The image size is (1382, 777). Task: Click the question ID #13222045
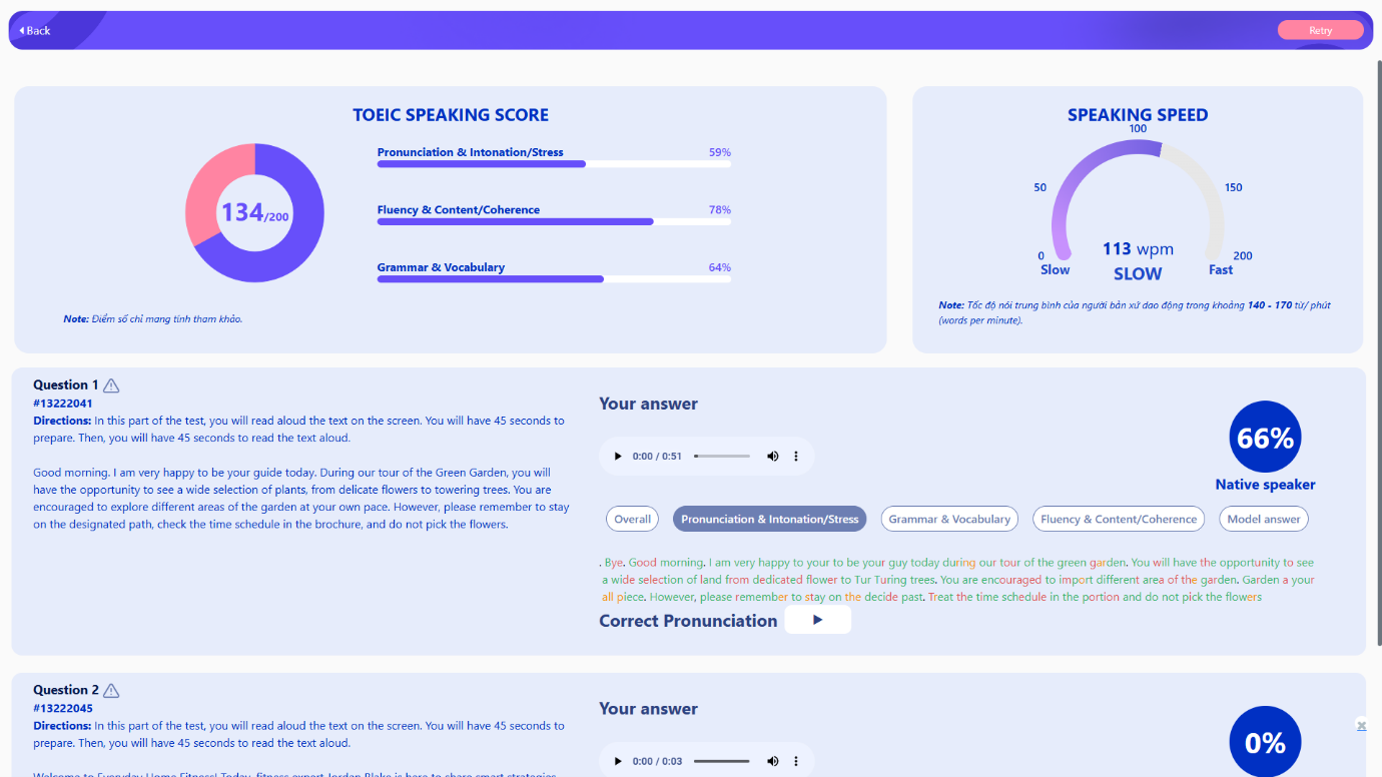point(63,709)
